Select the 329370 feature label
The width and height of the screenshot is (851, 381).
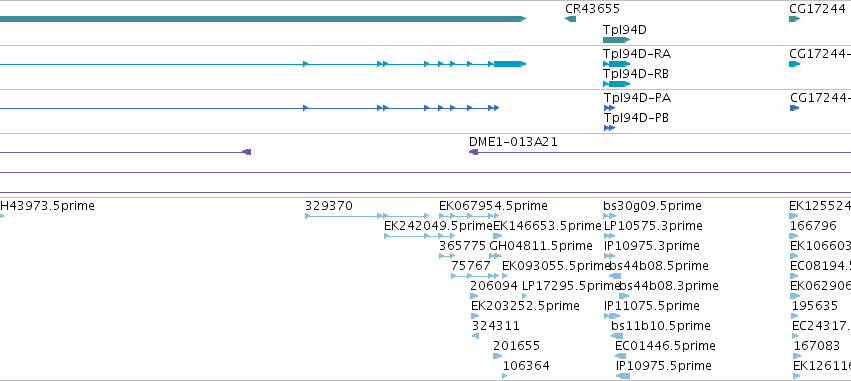point(328,206)
